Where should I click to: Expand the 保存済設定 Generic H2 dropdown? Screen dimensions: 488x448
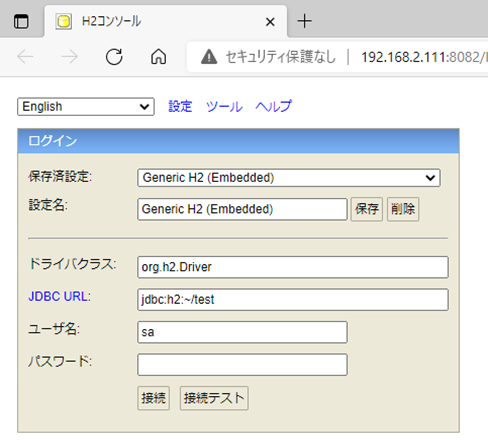click(x=289, y=178)
